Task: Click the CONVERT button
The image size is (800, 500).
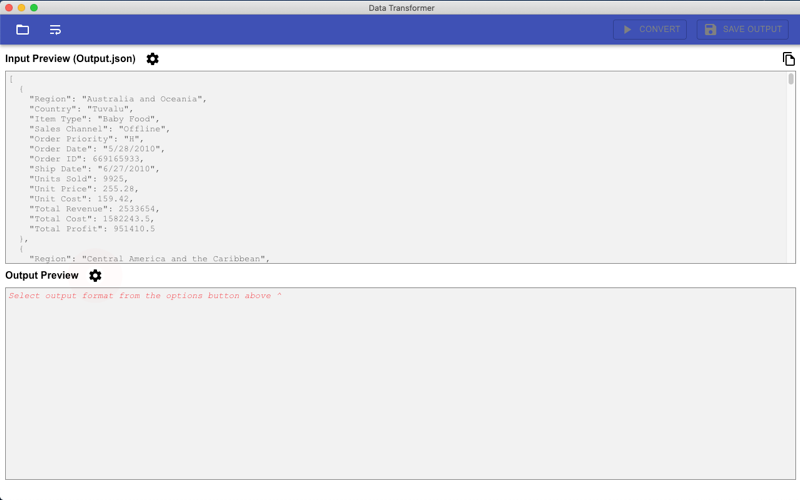Action: pos(650,30)
